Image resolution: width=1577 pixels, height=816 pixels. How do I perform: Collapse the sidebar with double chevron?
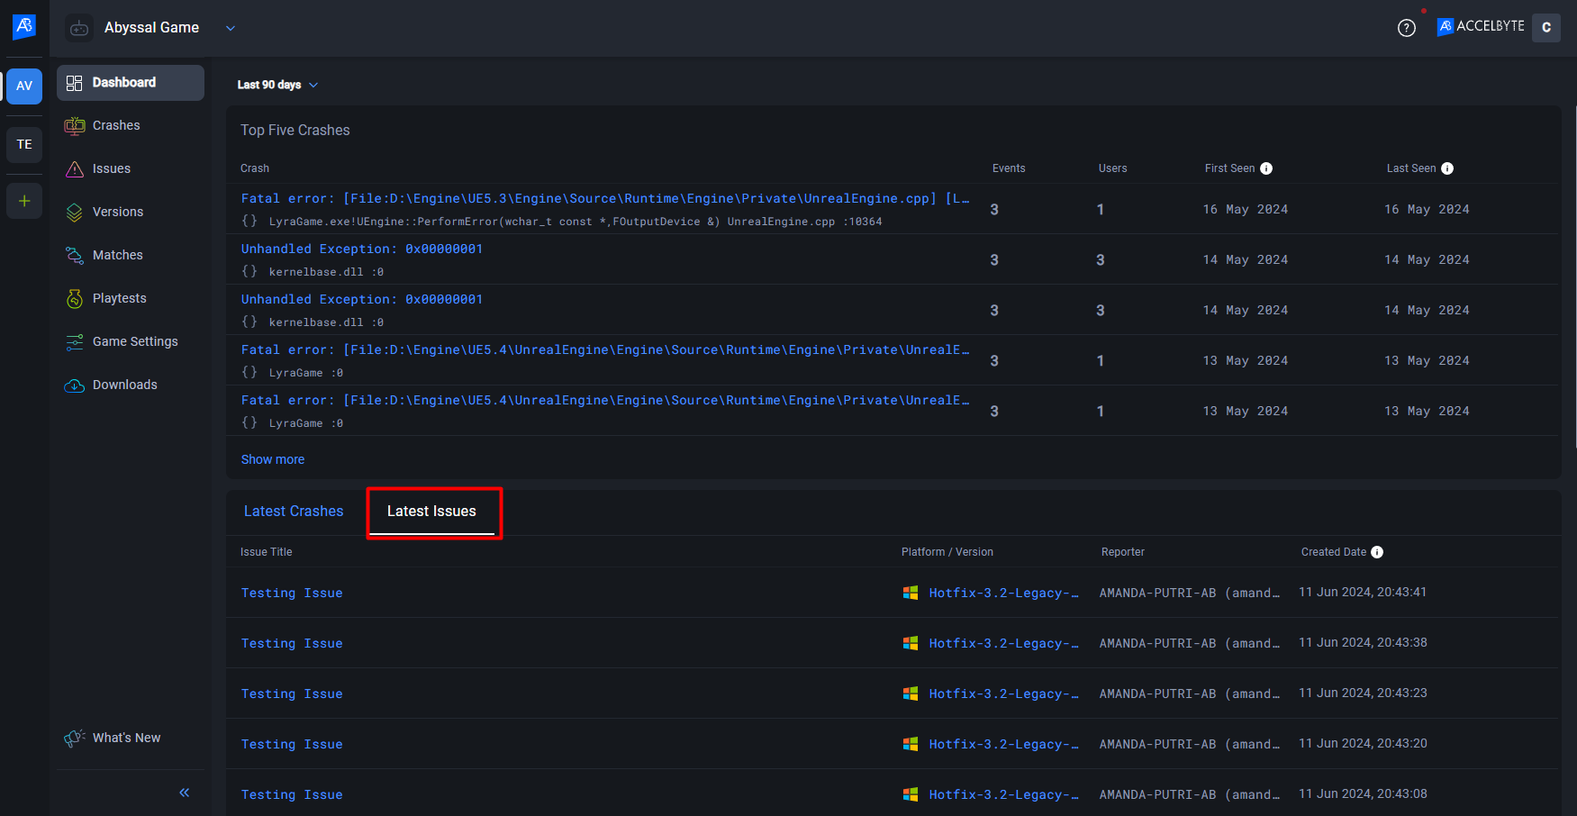point(184,793)
